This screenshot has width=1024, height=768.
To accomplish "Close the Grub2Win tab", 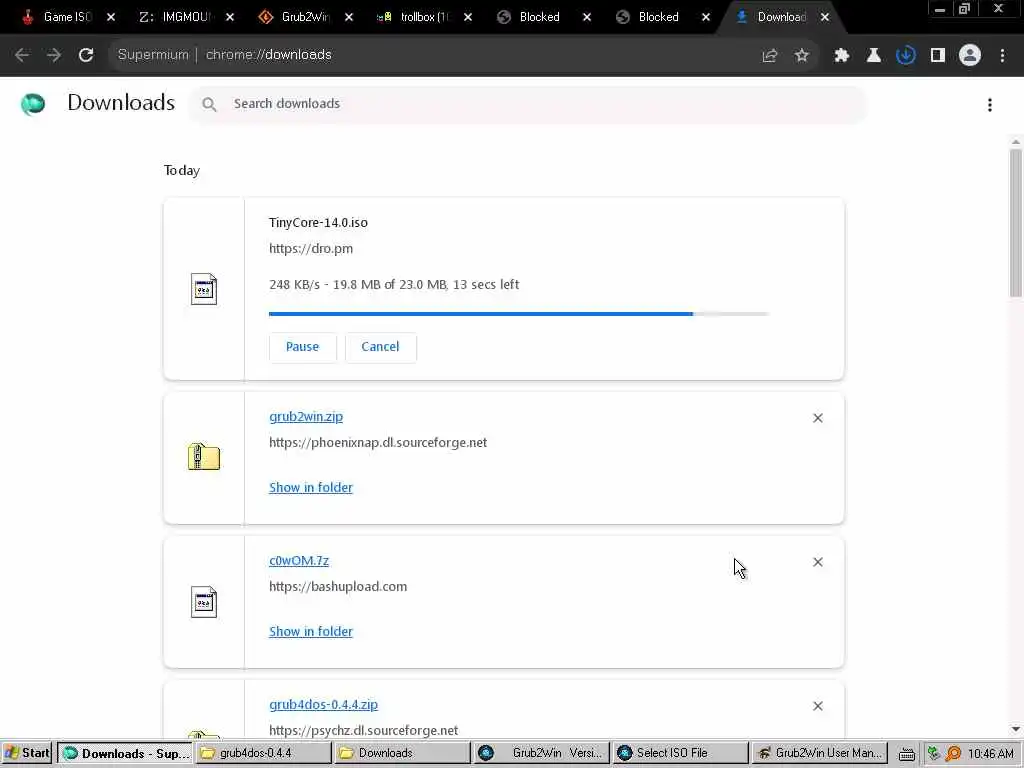I will point(349,17).
